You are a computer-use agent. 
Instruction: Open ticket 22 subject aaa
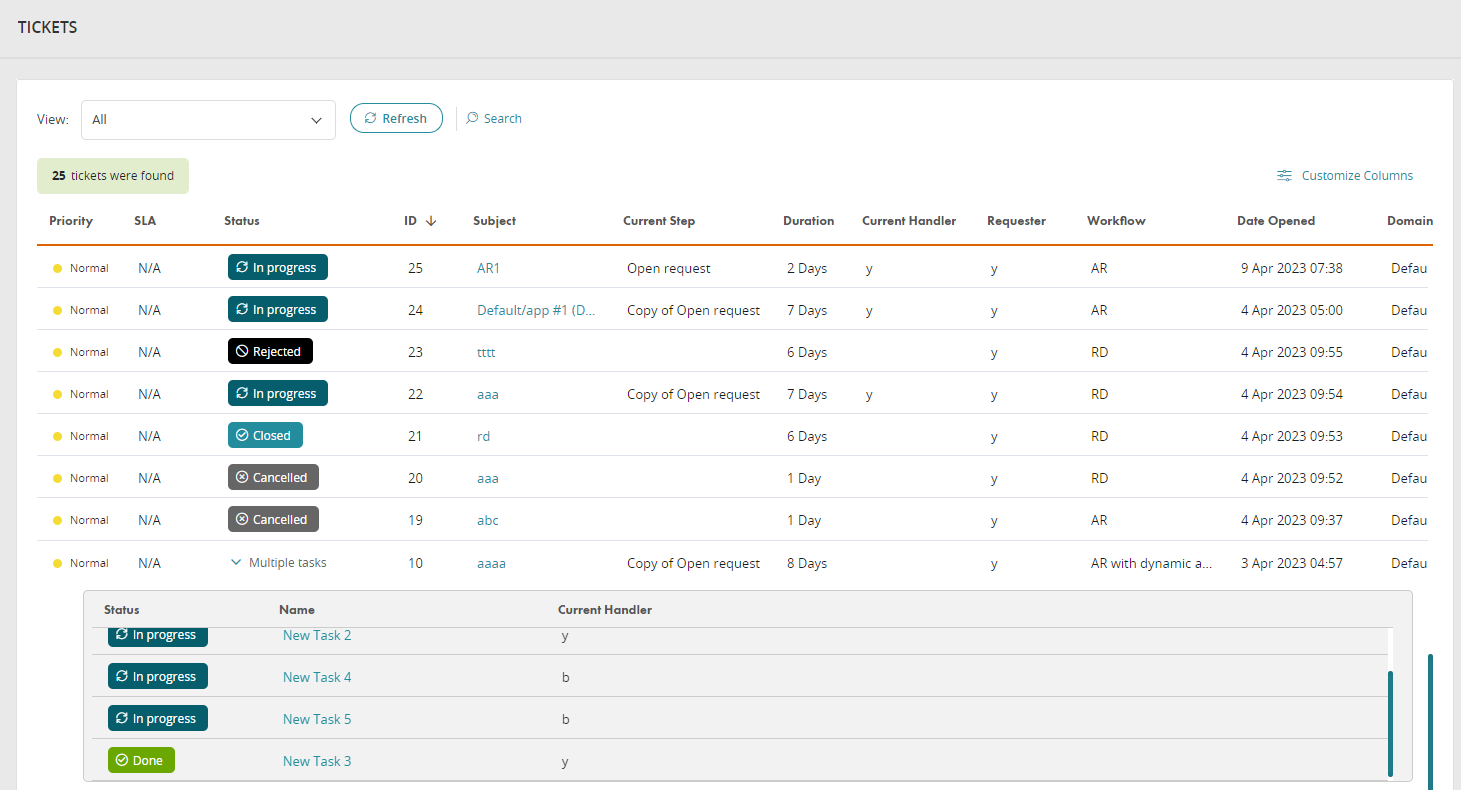[x=488, y=394]
